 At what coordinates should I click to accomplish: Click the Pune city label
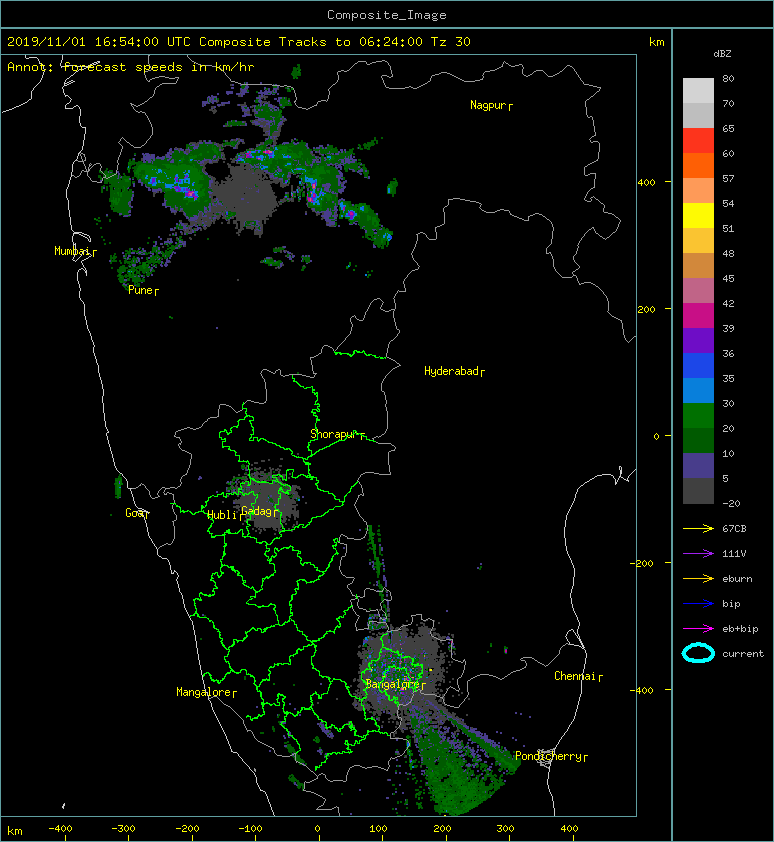[140, 290]
